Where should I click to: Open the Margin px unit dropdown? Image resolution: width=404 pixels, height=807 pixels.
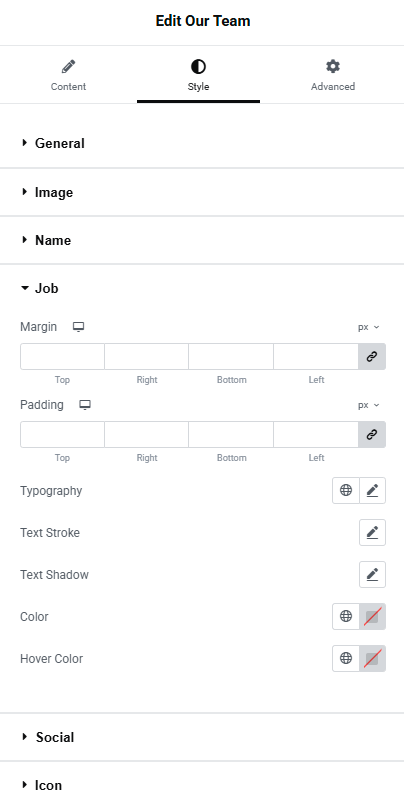pyautogui.click(x=368, y=327)
